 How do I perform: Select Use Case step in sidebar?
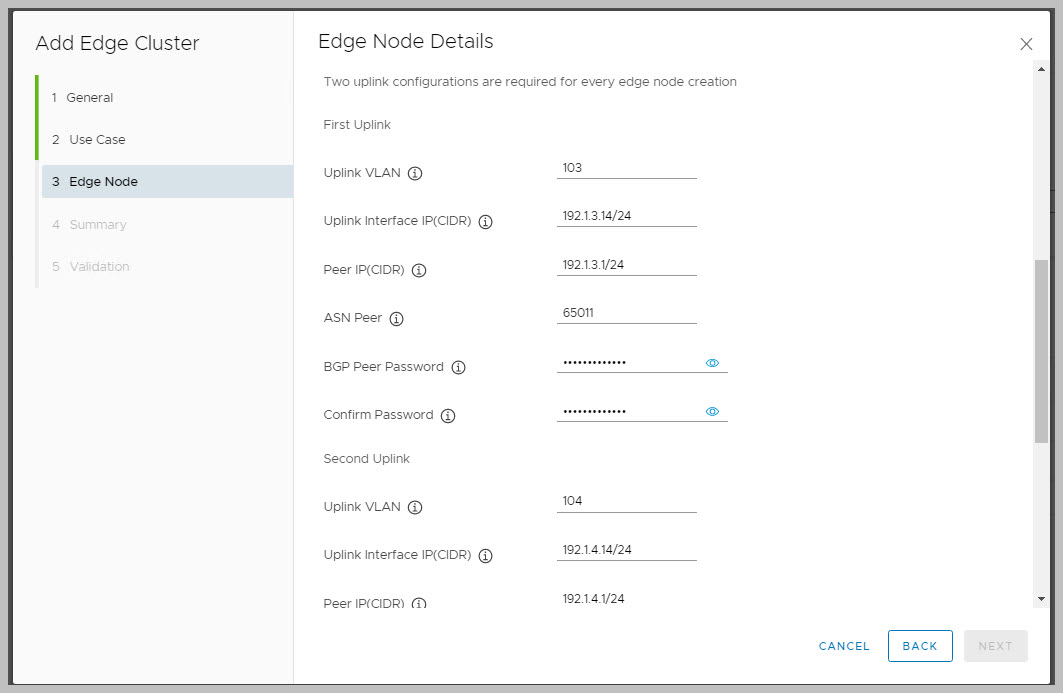click(x=97, y=140)
